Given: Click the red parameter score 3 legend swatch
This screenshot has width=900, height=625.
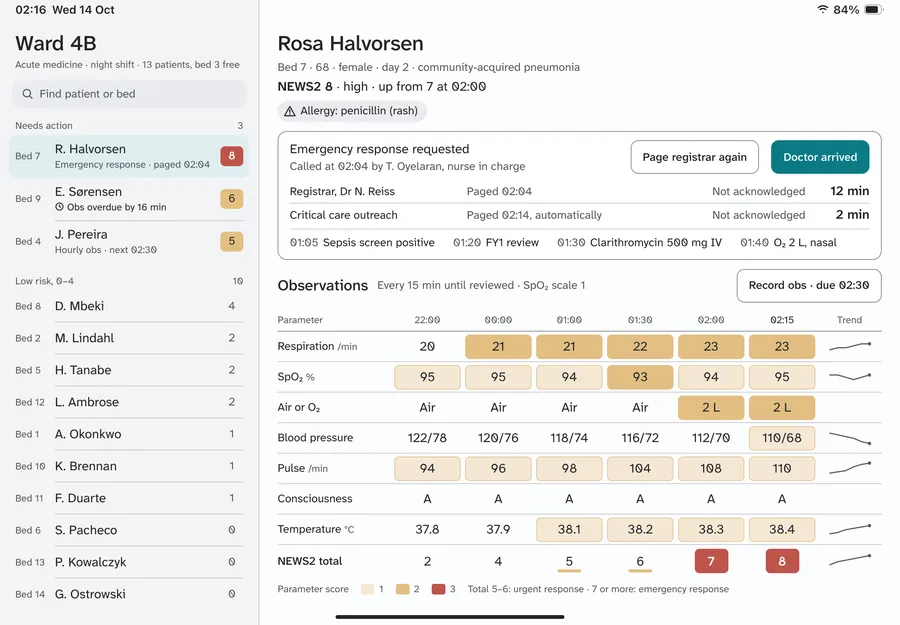Looking at the screenshot, I should pyautogui.click(x=439, y=589).
